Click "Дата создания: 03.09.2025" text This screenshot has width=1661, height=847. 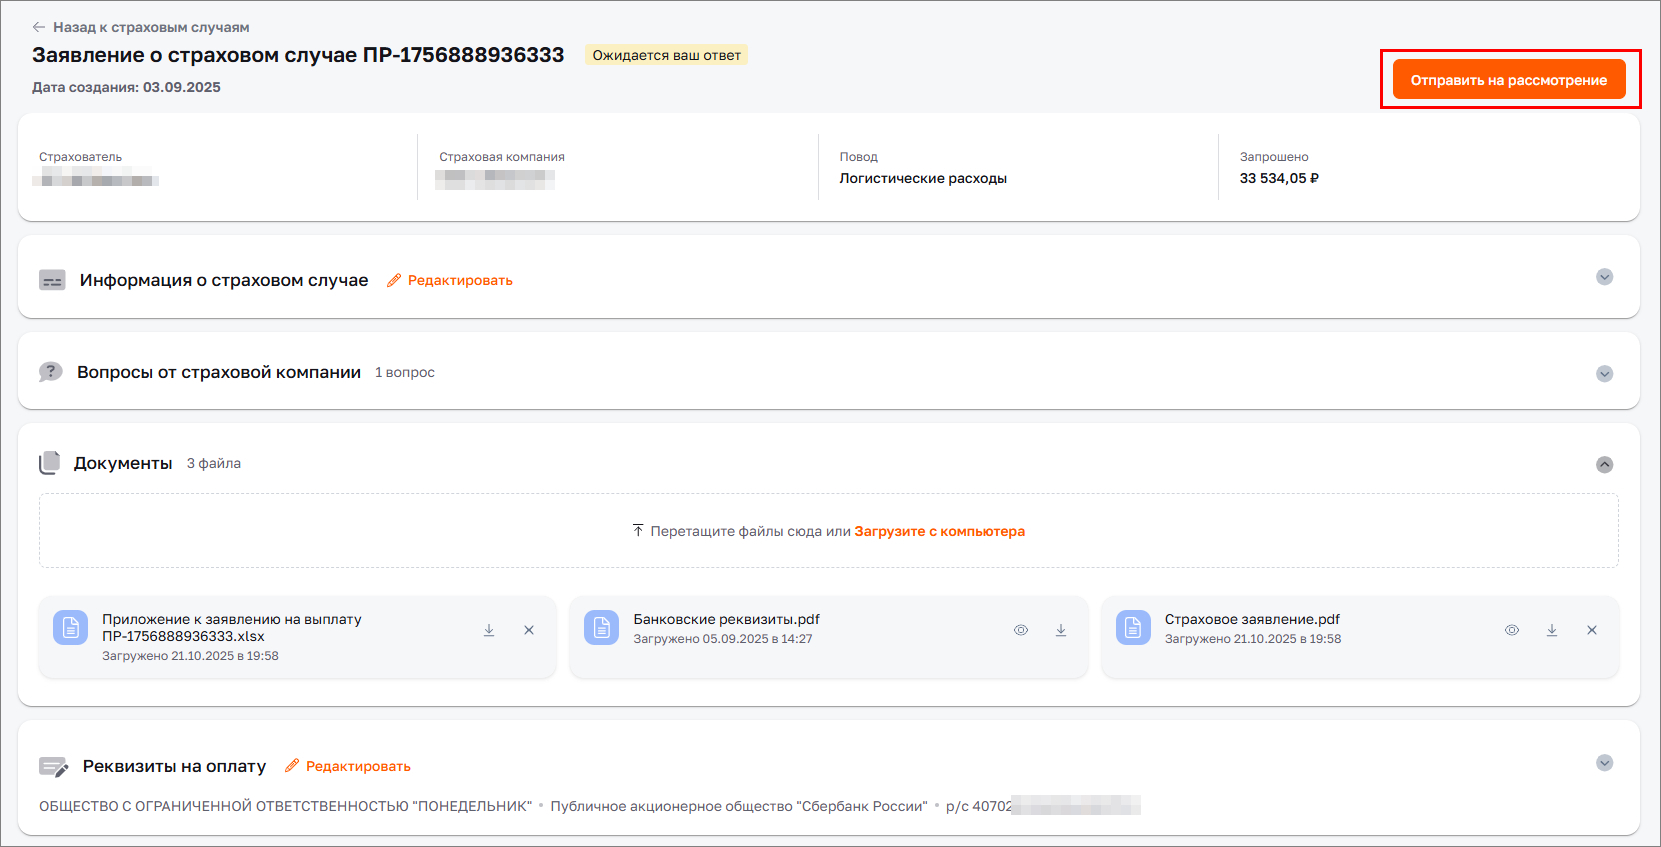[x=126, y=87]
